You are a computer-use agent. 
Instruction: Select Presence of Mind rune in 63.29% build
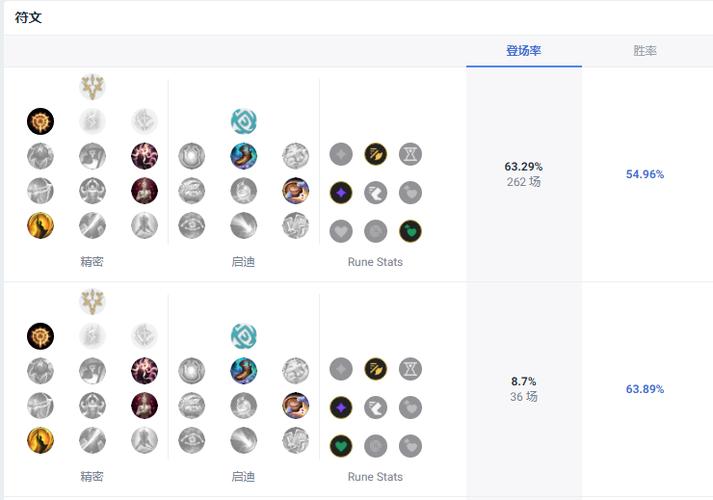(144, 156)
